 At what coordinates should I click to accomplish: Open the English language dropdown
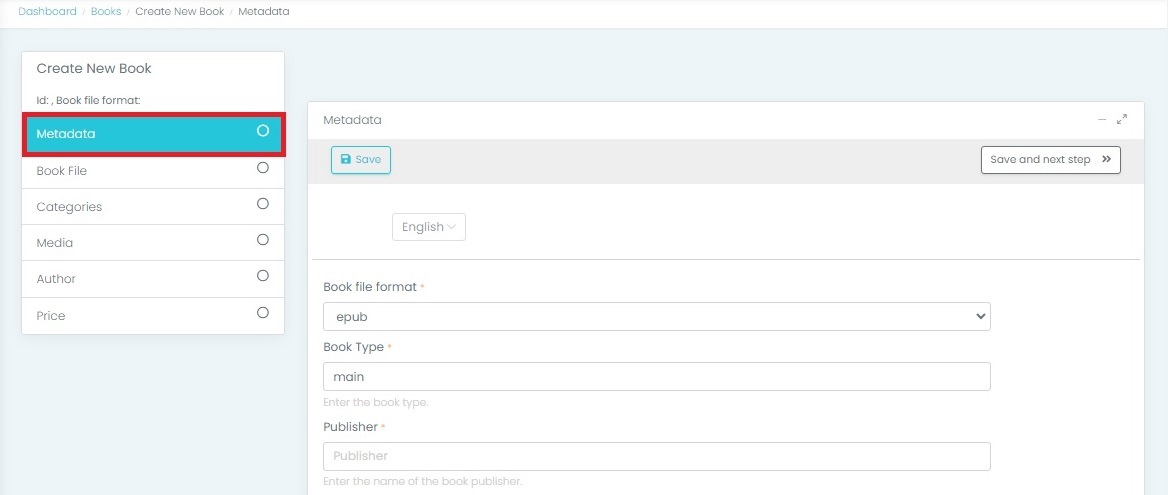(429, 227)
